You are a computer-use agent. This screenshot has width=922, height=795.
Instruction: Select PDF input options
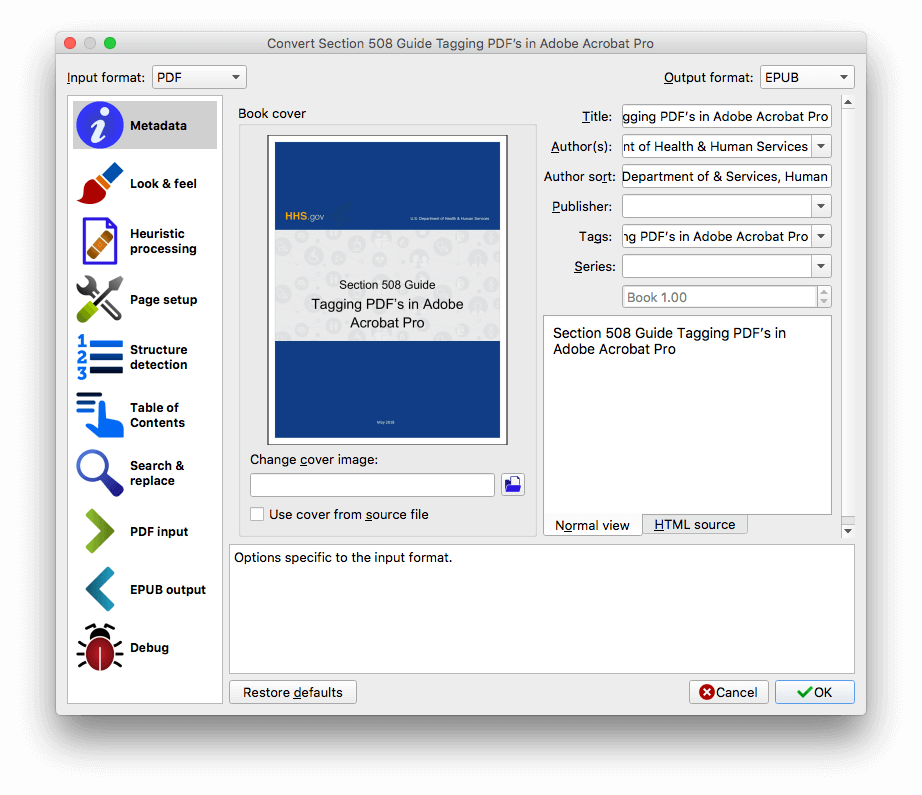click(x=144, y=531)
